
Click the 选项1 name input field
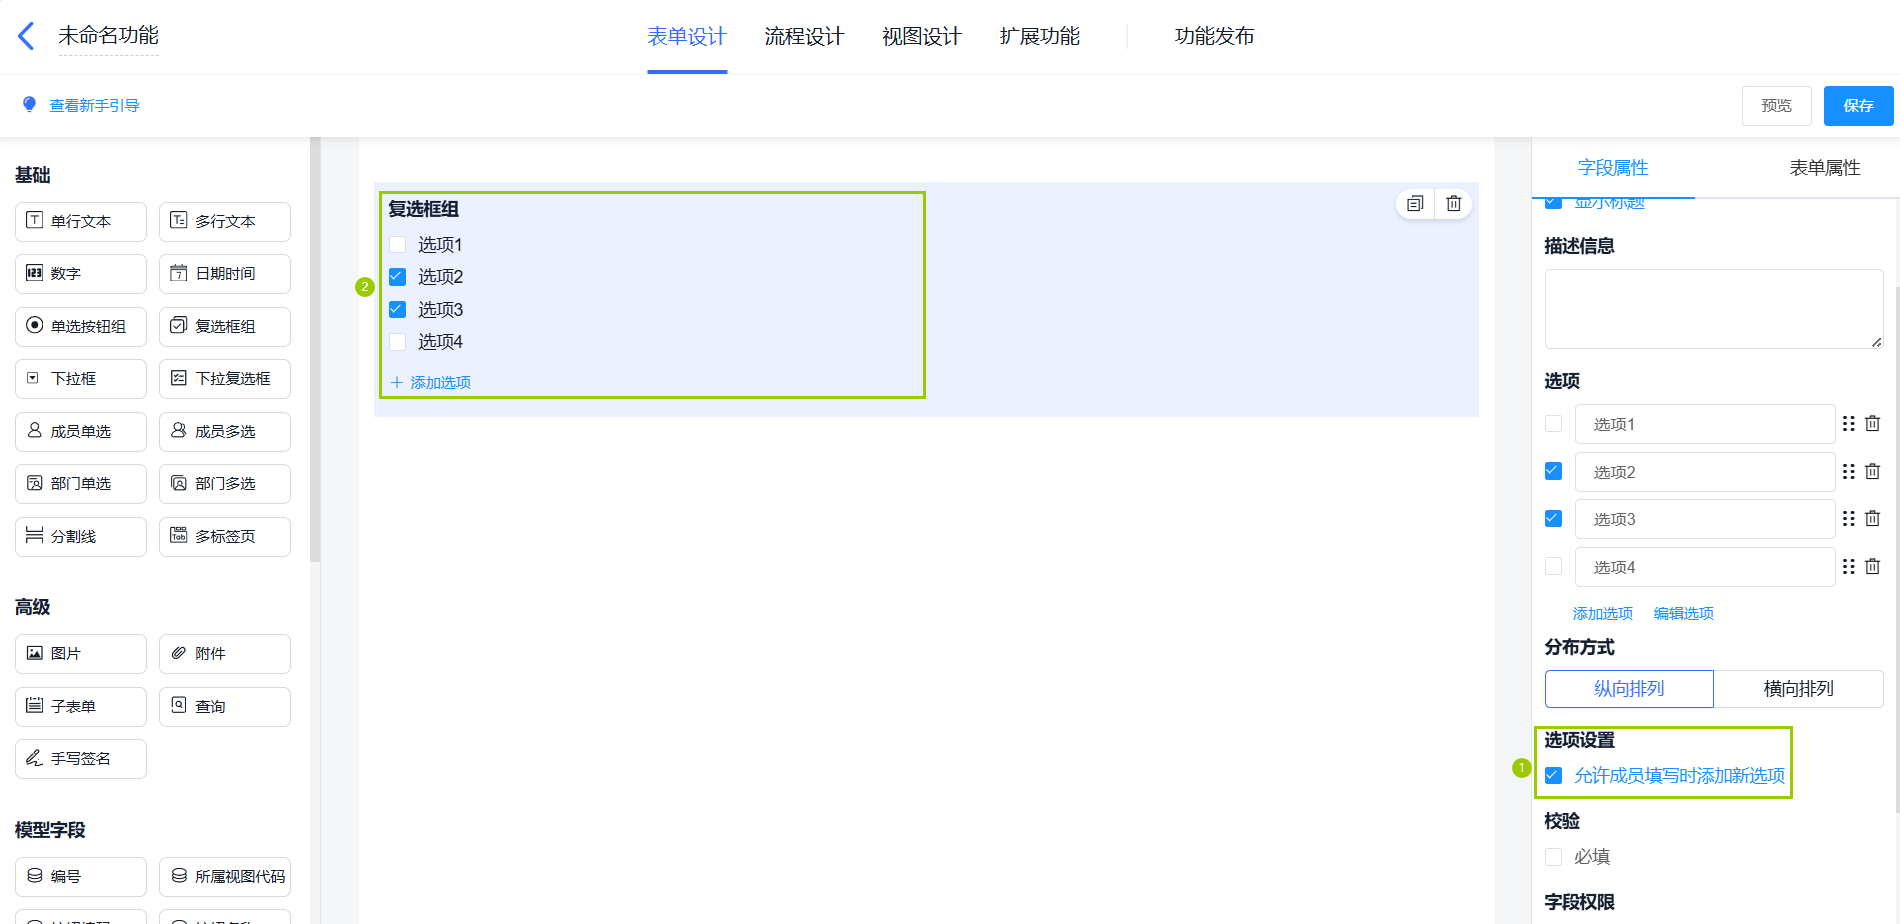(x=1705, y=424)
